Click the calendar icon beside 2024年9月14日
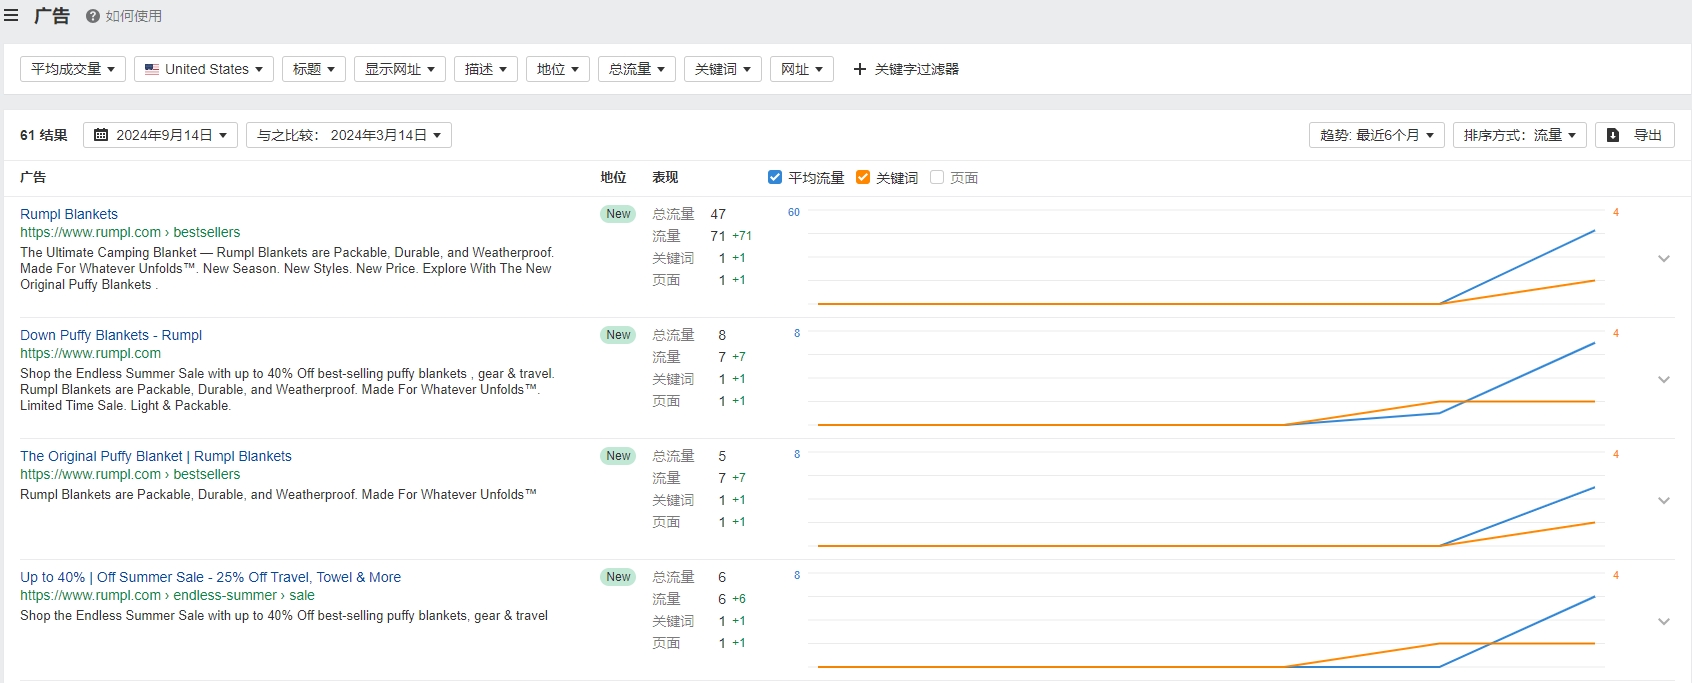The width and height of the screenshot is (1692, 683). (x=101, y=135)
